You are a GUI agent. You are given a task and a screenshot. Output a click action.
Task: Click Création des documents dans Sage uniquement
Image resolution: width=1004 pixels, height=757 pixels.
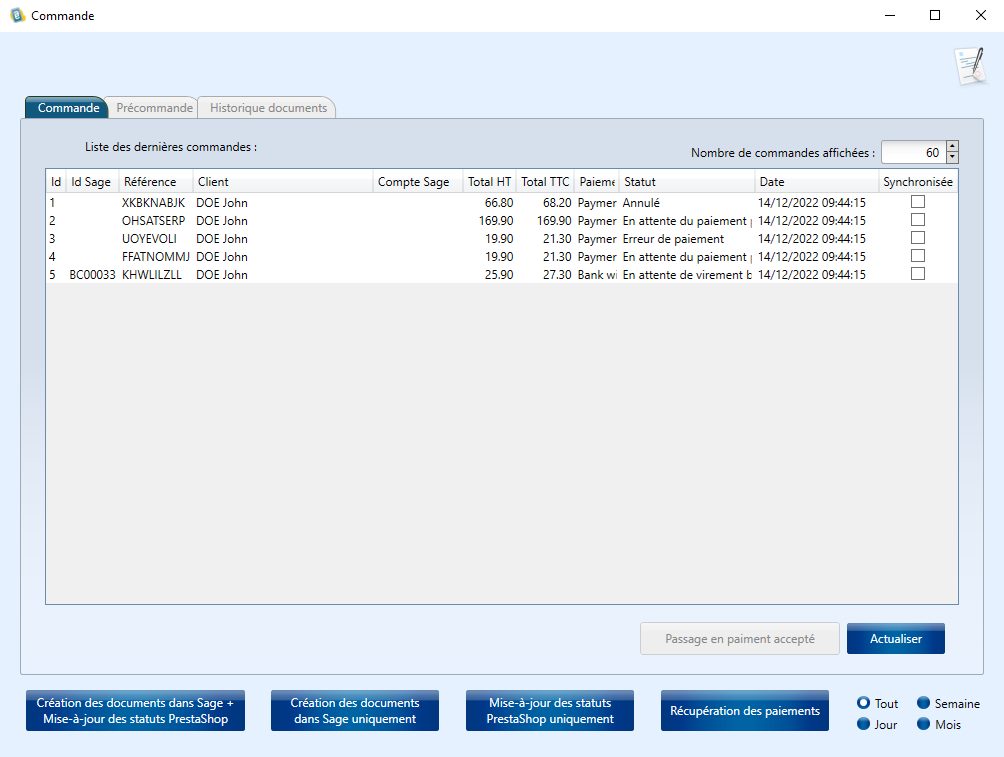(354, 710)
